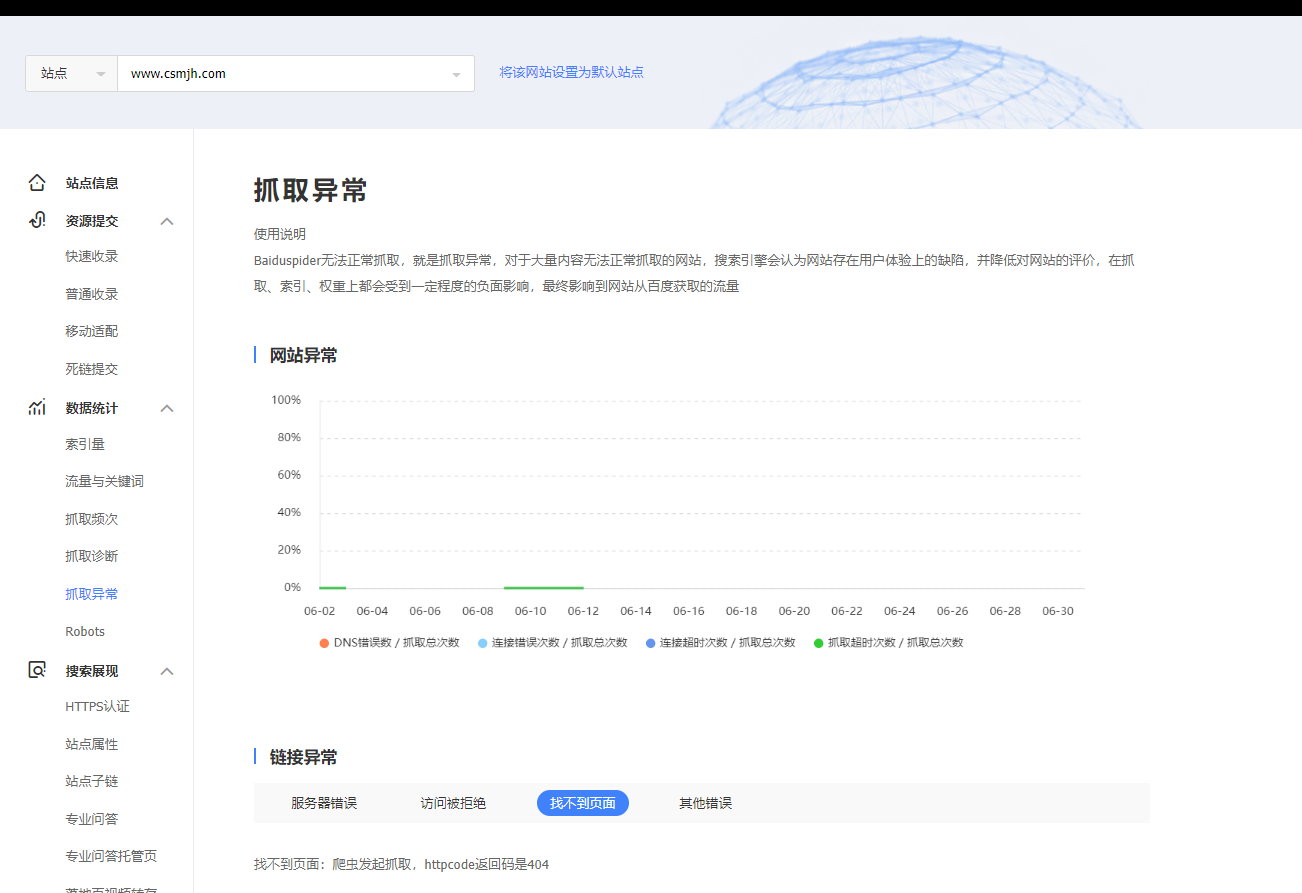Collapse the 数据统计 sidebar section
This screenshot has height=893, width=1302.
167,408
